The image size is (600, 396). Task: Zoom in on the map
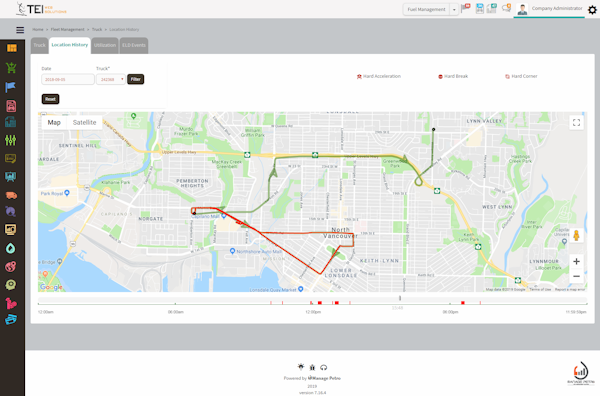(x=576, y=262)
